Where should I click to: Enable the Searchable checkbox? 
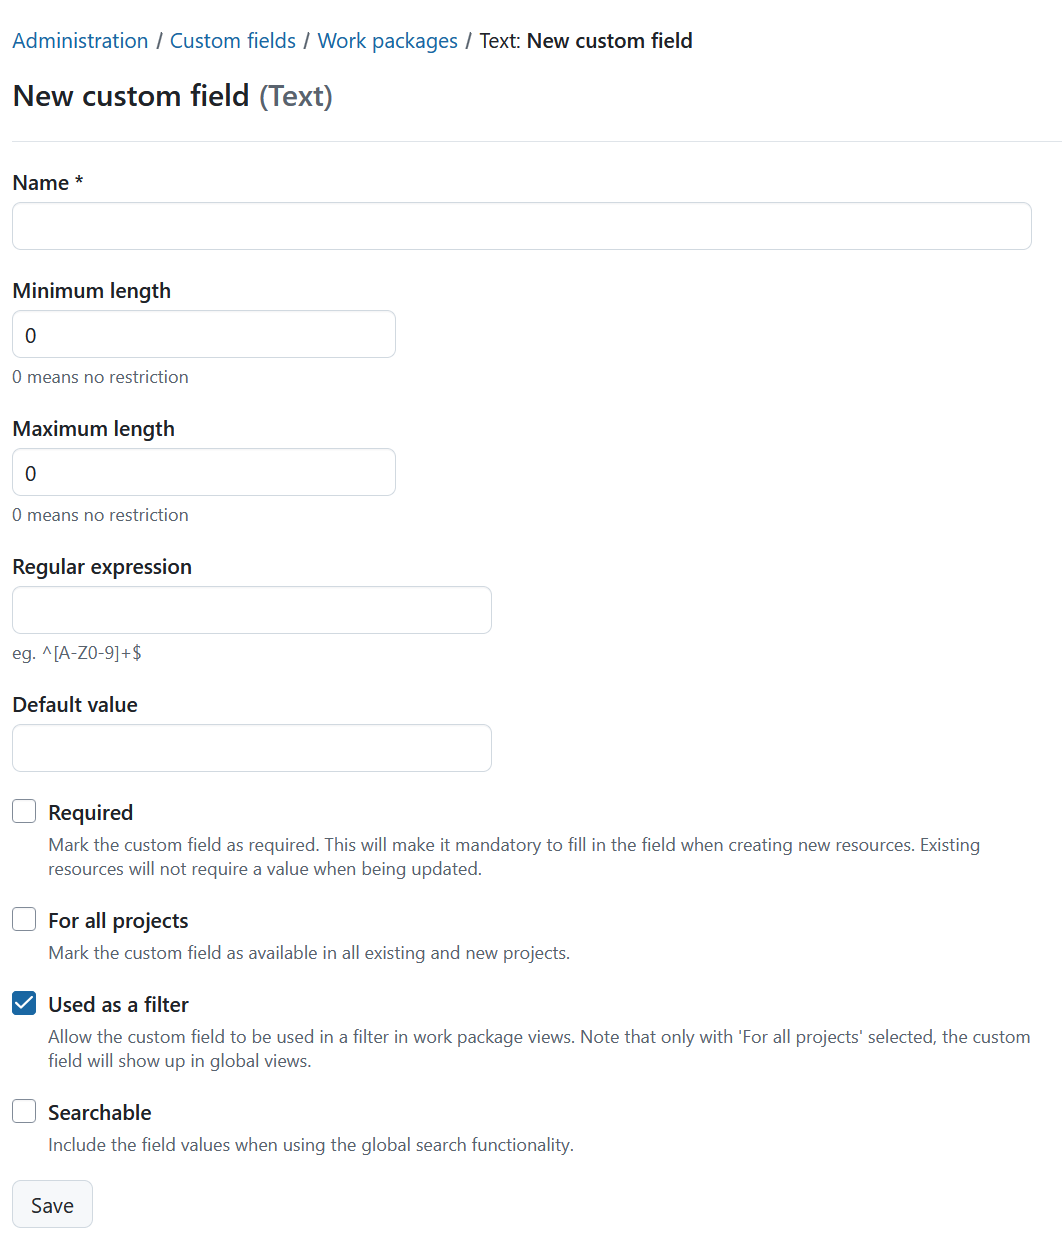point(23,1111)
